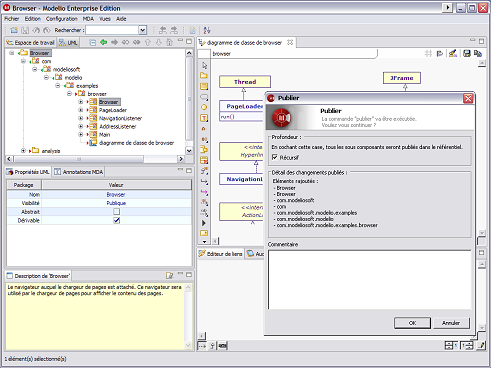Click the alphabetical A-Z sort icon in toolbar
The image size is (491, 368).
[x=207, y=30]
